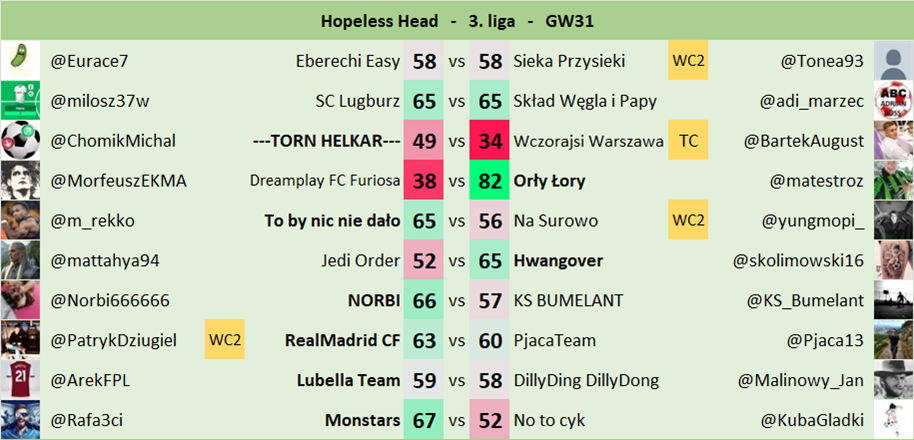This screenshot has height=440, width=914.
Task: Click the soccer ball avatar of @ChomikMichal
Action: [20, 141]
